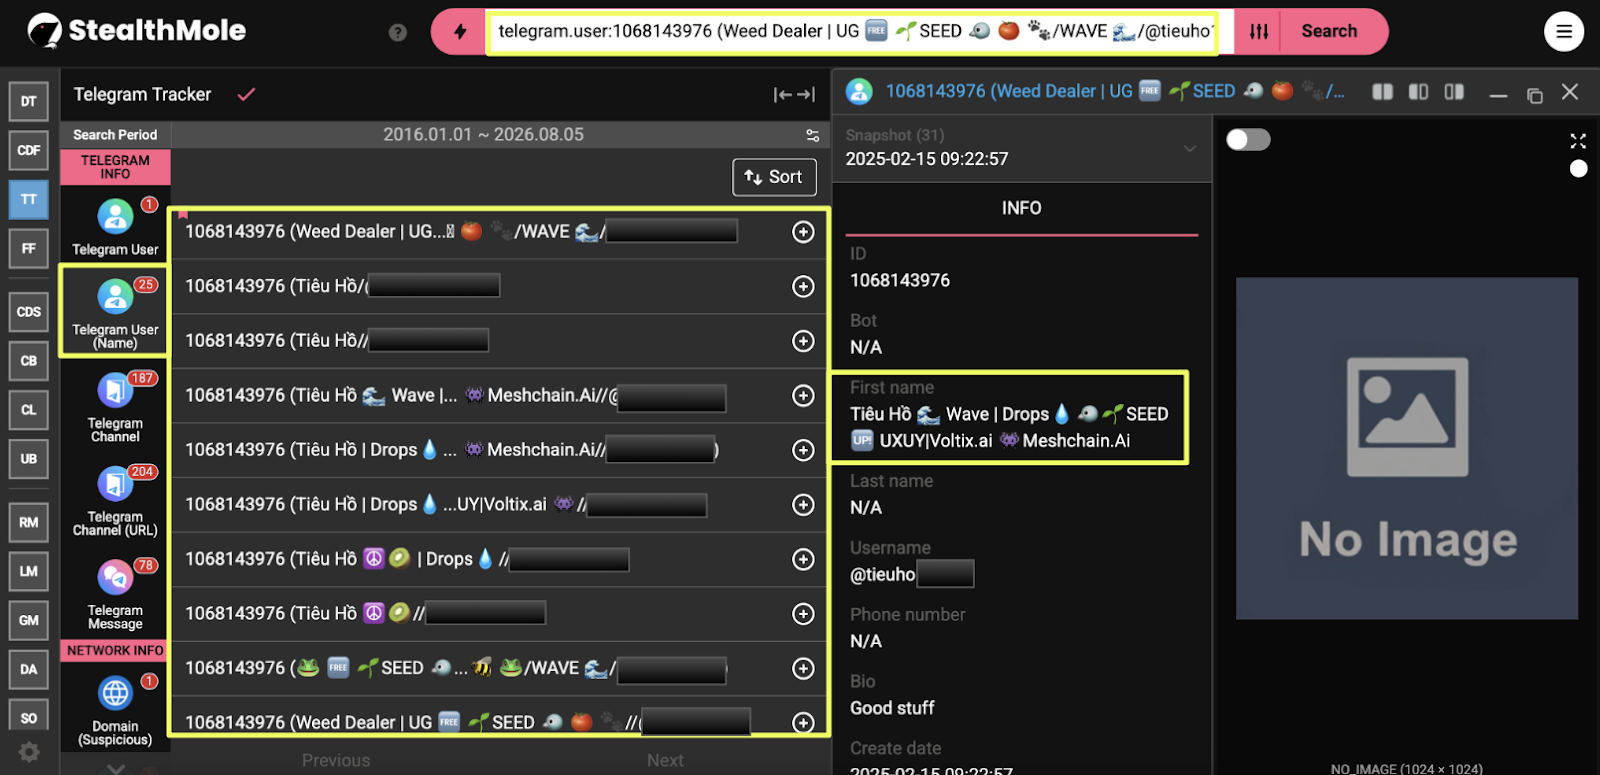Screen dimensions: 1600x775
Task: Click the @tieuho username value
Action: pyautogui.click(x=883, y=575)
